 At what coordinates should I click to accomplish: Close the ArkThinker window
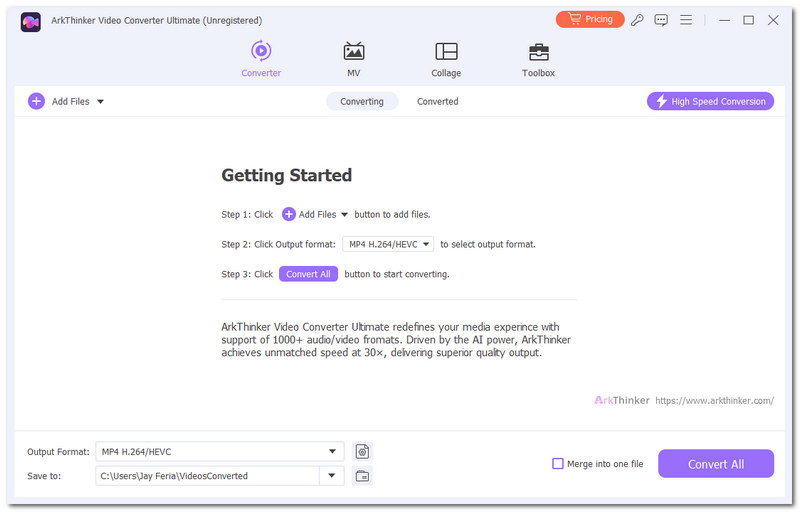773,20
